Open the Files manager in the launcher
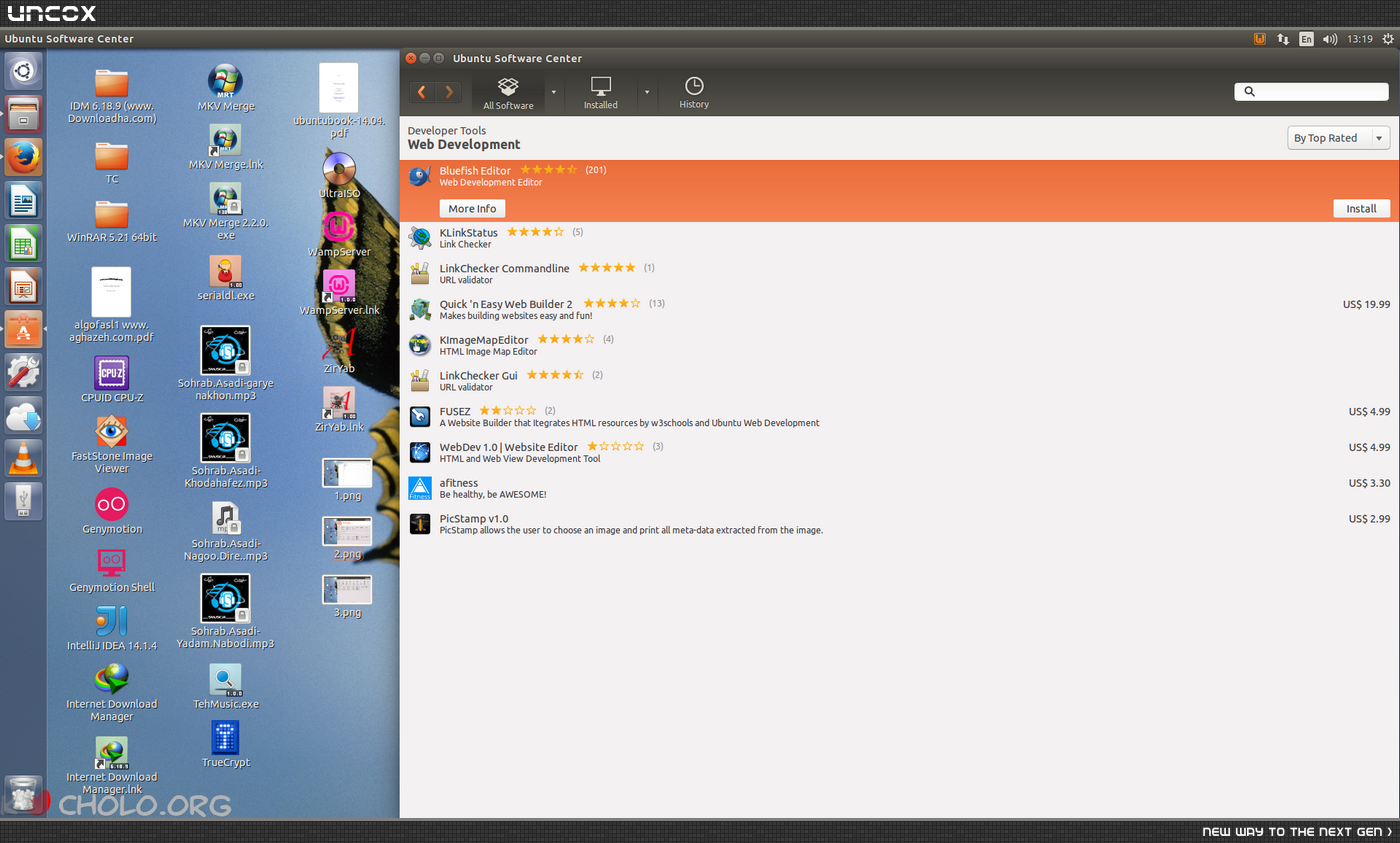The width and height of the screenshot is (1400, 843). (x=23, y=114)
